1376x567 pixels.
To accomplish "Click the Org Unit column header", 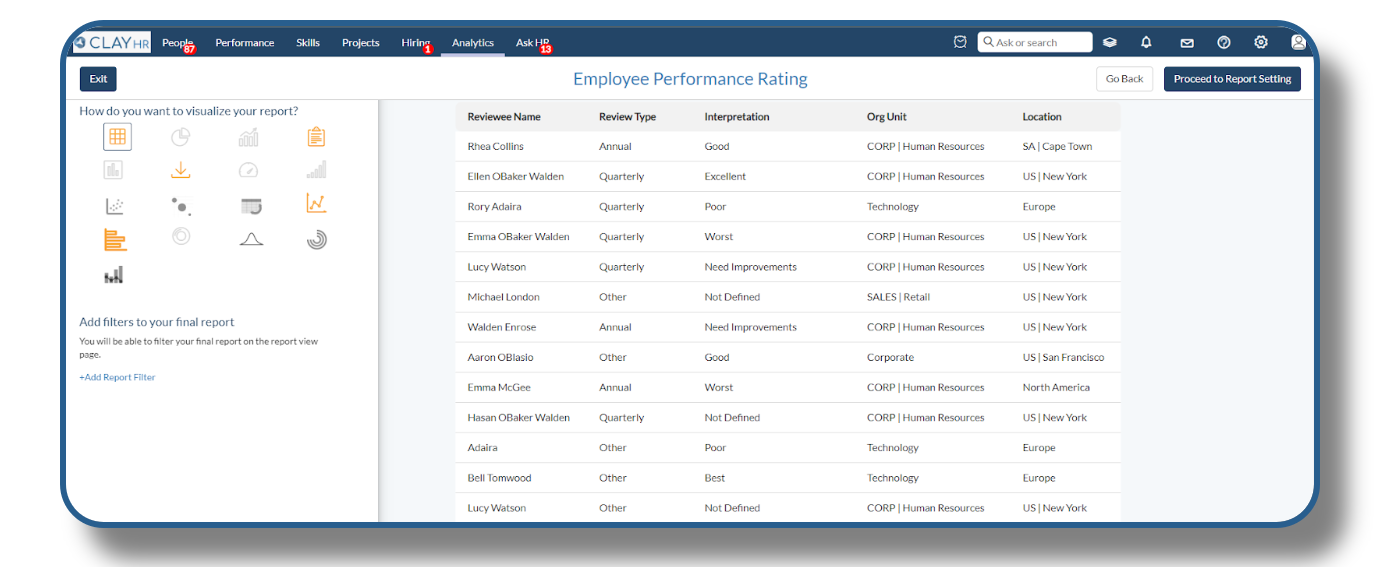I will click(887, 117).
